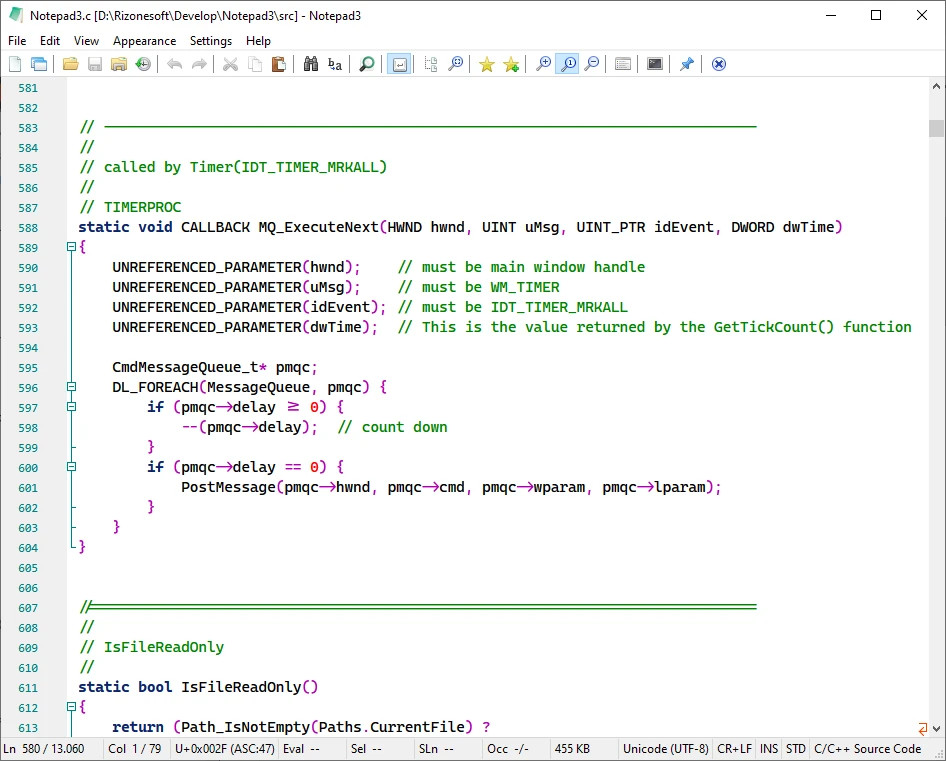Click the Zoom out magnifier icon

(x=592, y=64)
